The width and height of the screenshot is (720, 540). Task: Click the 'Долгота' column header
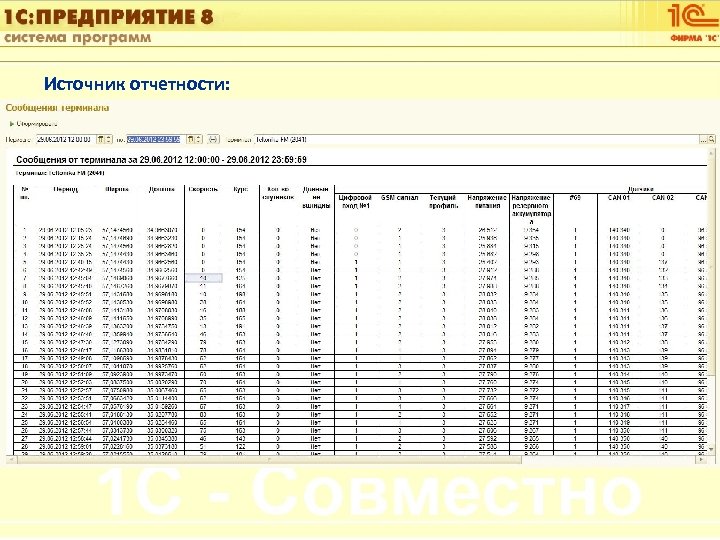[x=162, y=189]
